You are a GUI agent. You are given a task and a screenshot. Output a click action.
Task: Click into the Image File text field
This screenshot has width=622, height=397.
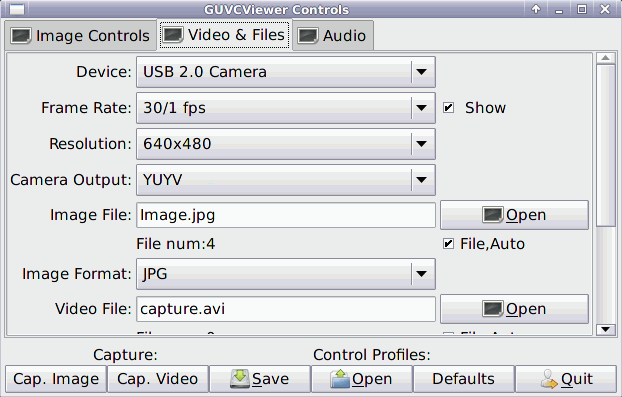tap(286, 215)
